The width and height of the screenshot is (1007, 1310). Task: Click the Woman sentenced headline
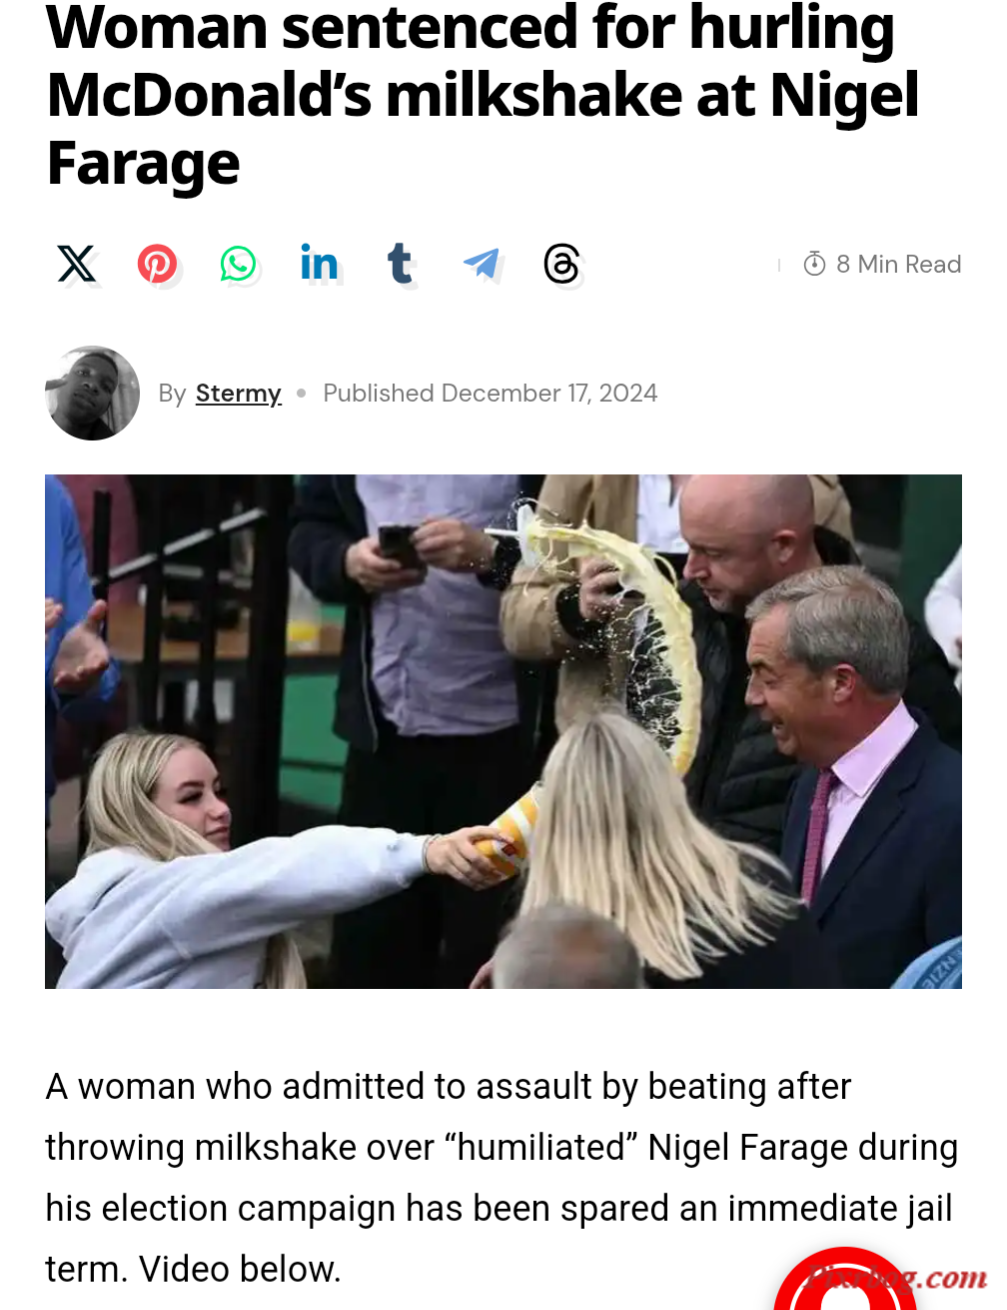(482, 96)
